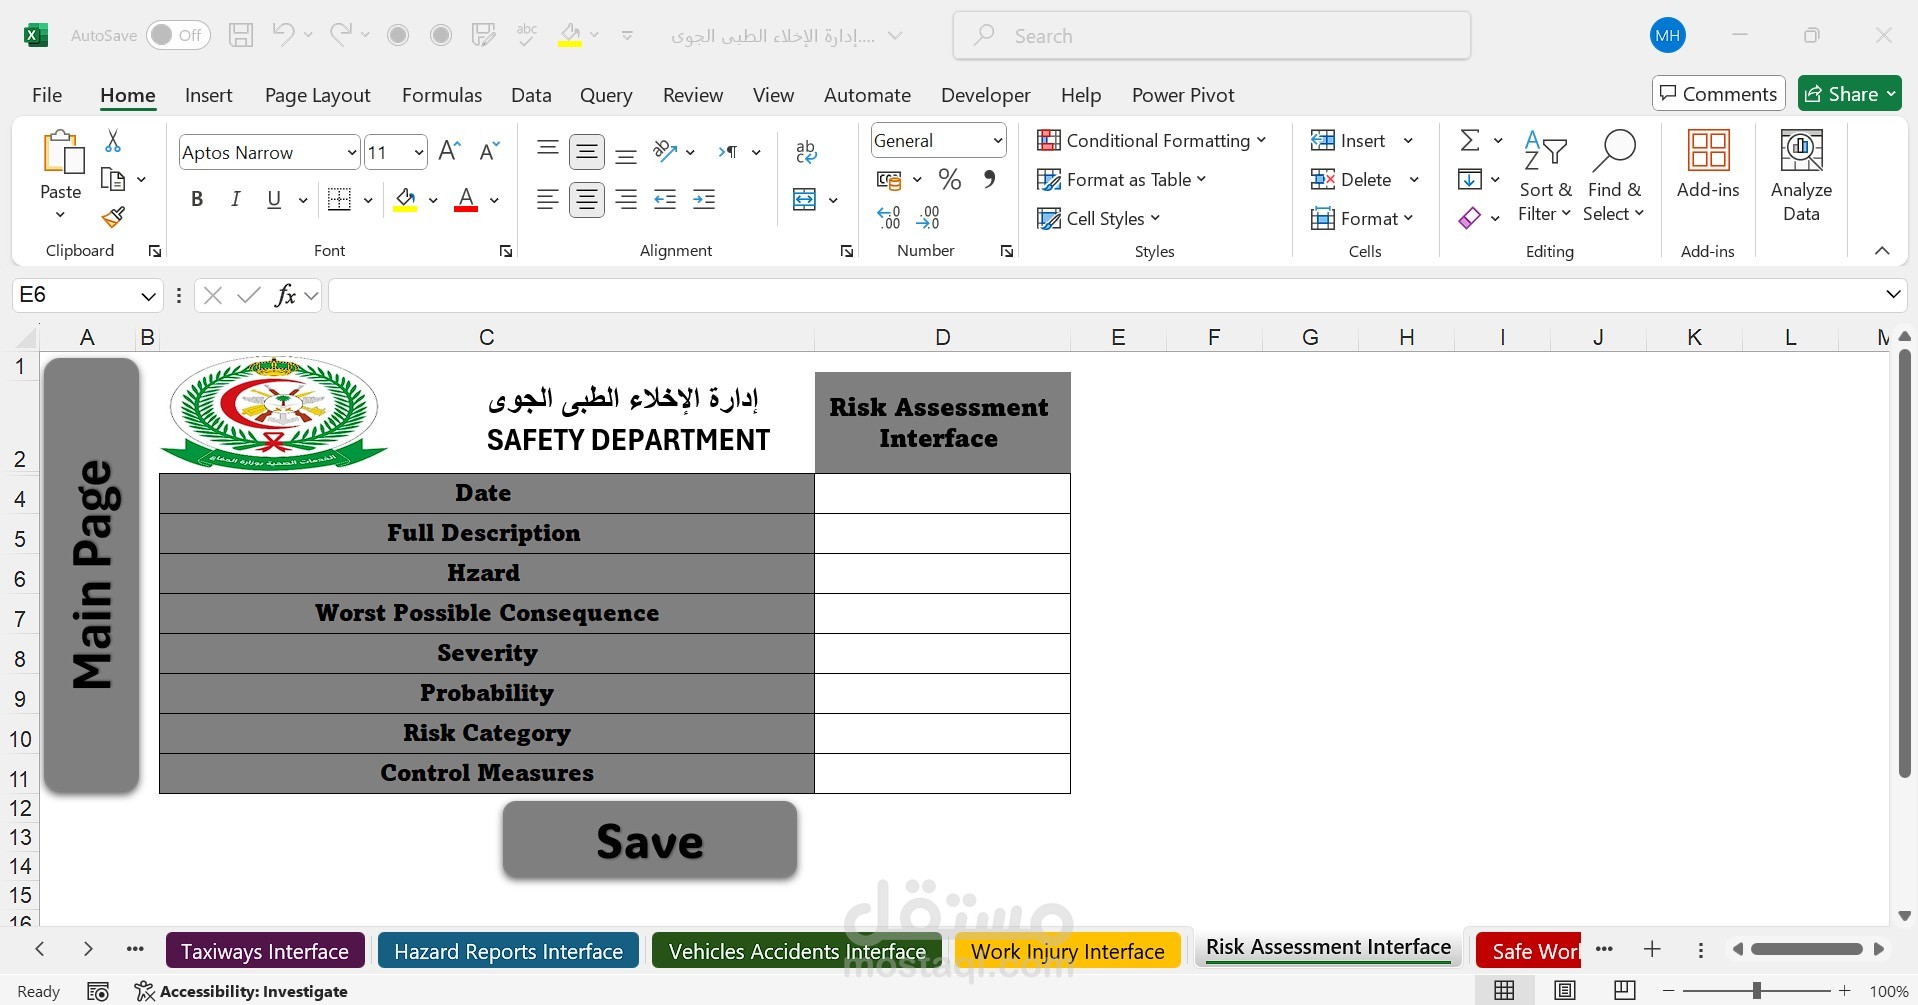Click the Spelling check icon in title bar
Viewport: 1918px width, 1005px height.
point(527,35)
